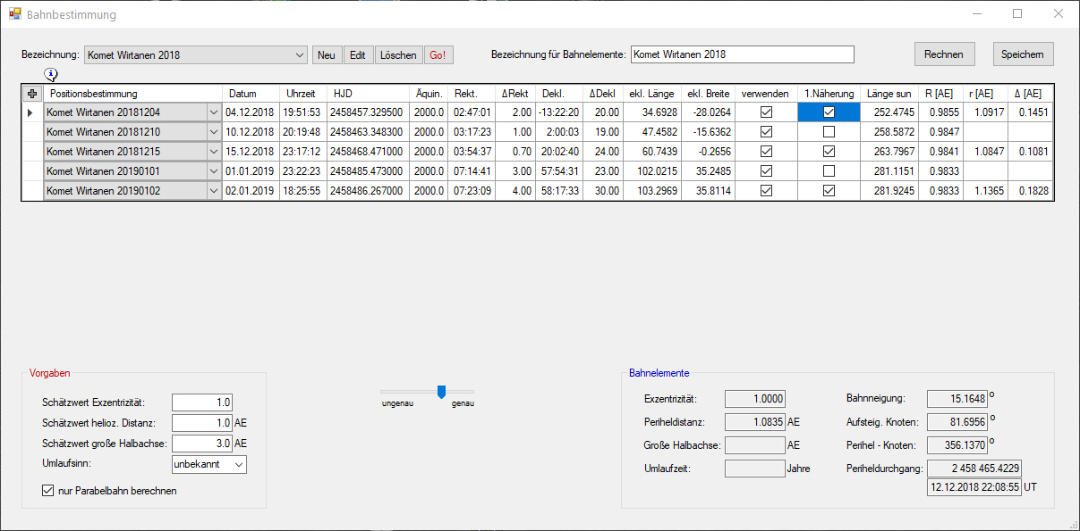1080x531 pixels.
Task: Click the ungenau–genau accuracy slider
Action: (x=441, y=392)
